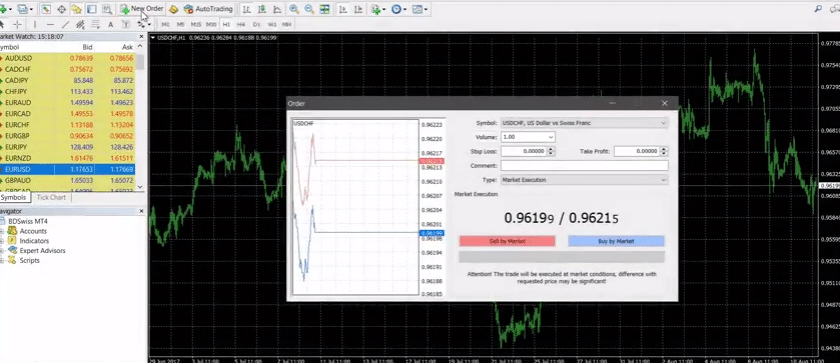Open the Profiles dropdown icon
This screenshot has height=363, width=840.
(25, 9)
